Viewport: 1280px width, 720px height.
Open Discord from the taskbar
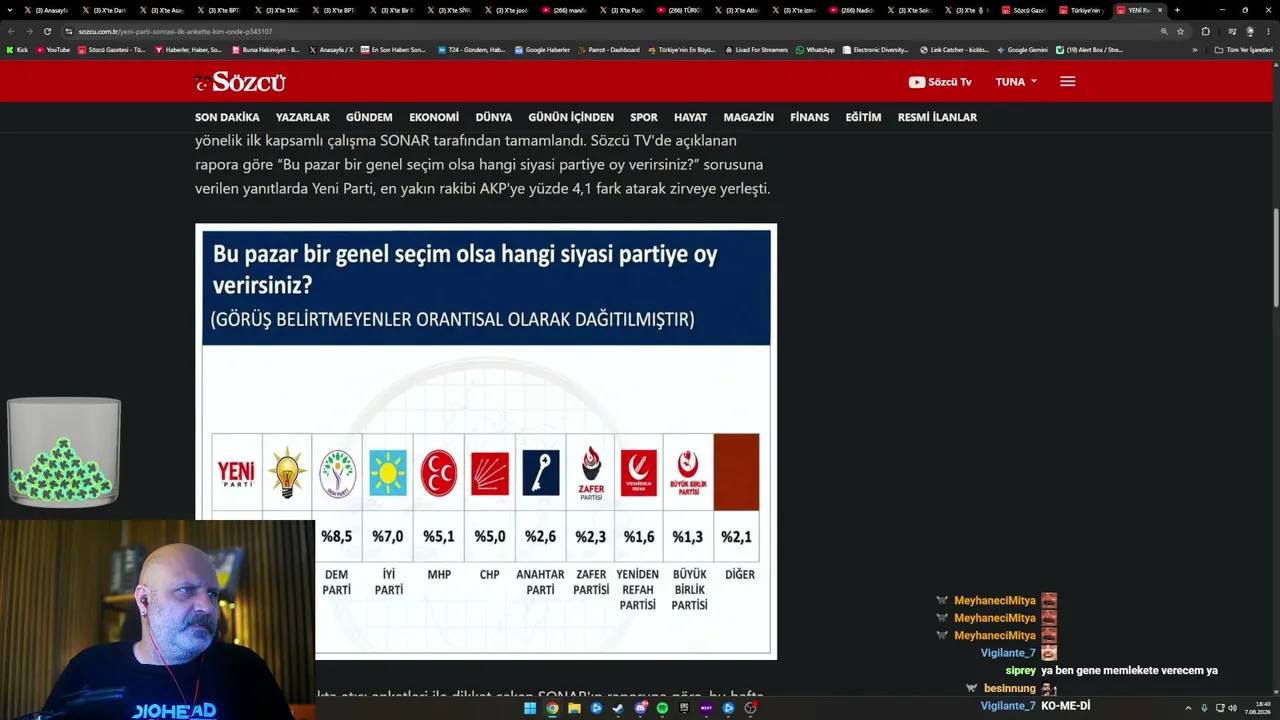[x=640, y=708]
